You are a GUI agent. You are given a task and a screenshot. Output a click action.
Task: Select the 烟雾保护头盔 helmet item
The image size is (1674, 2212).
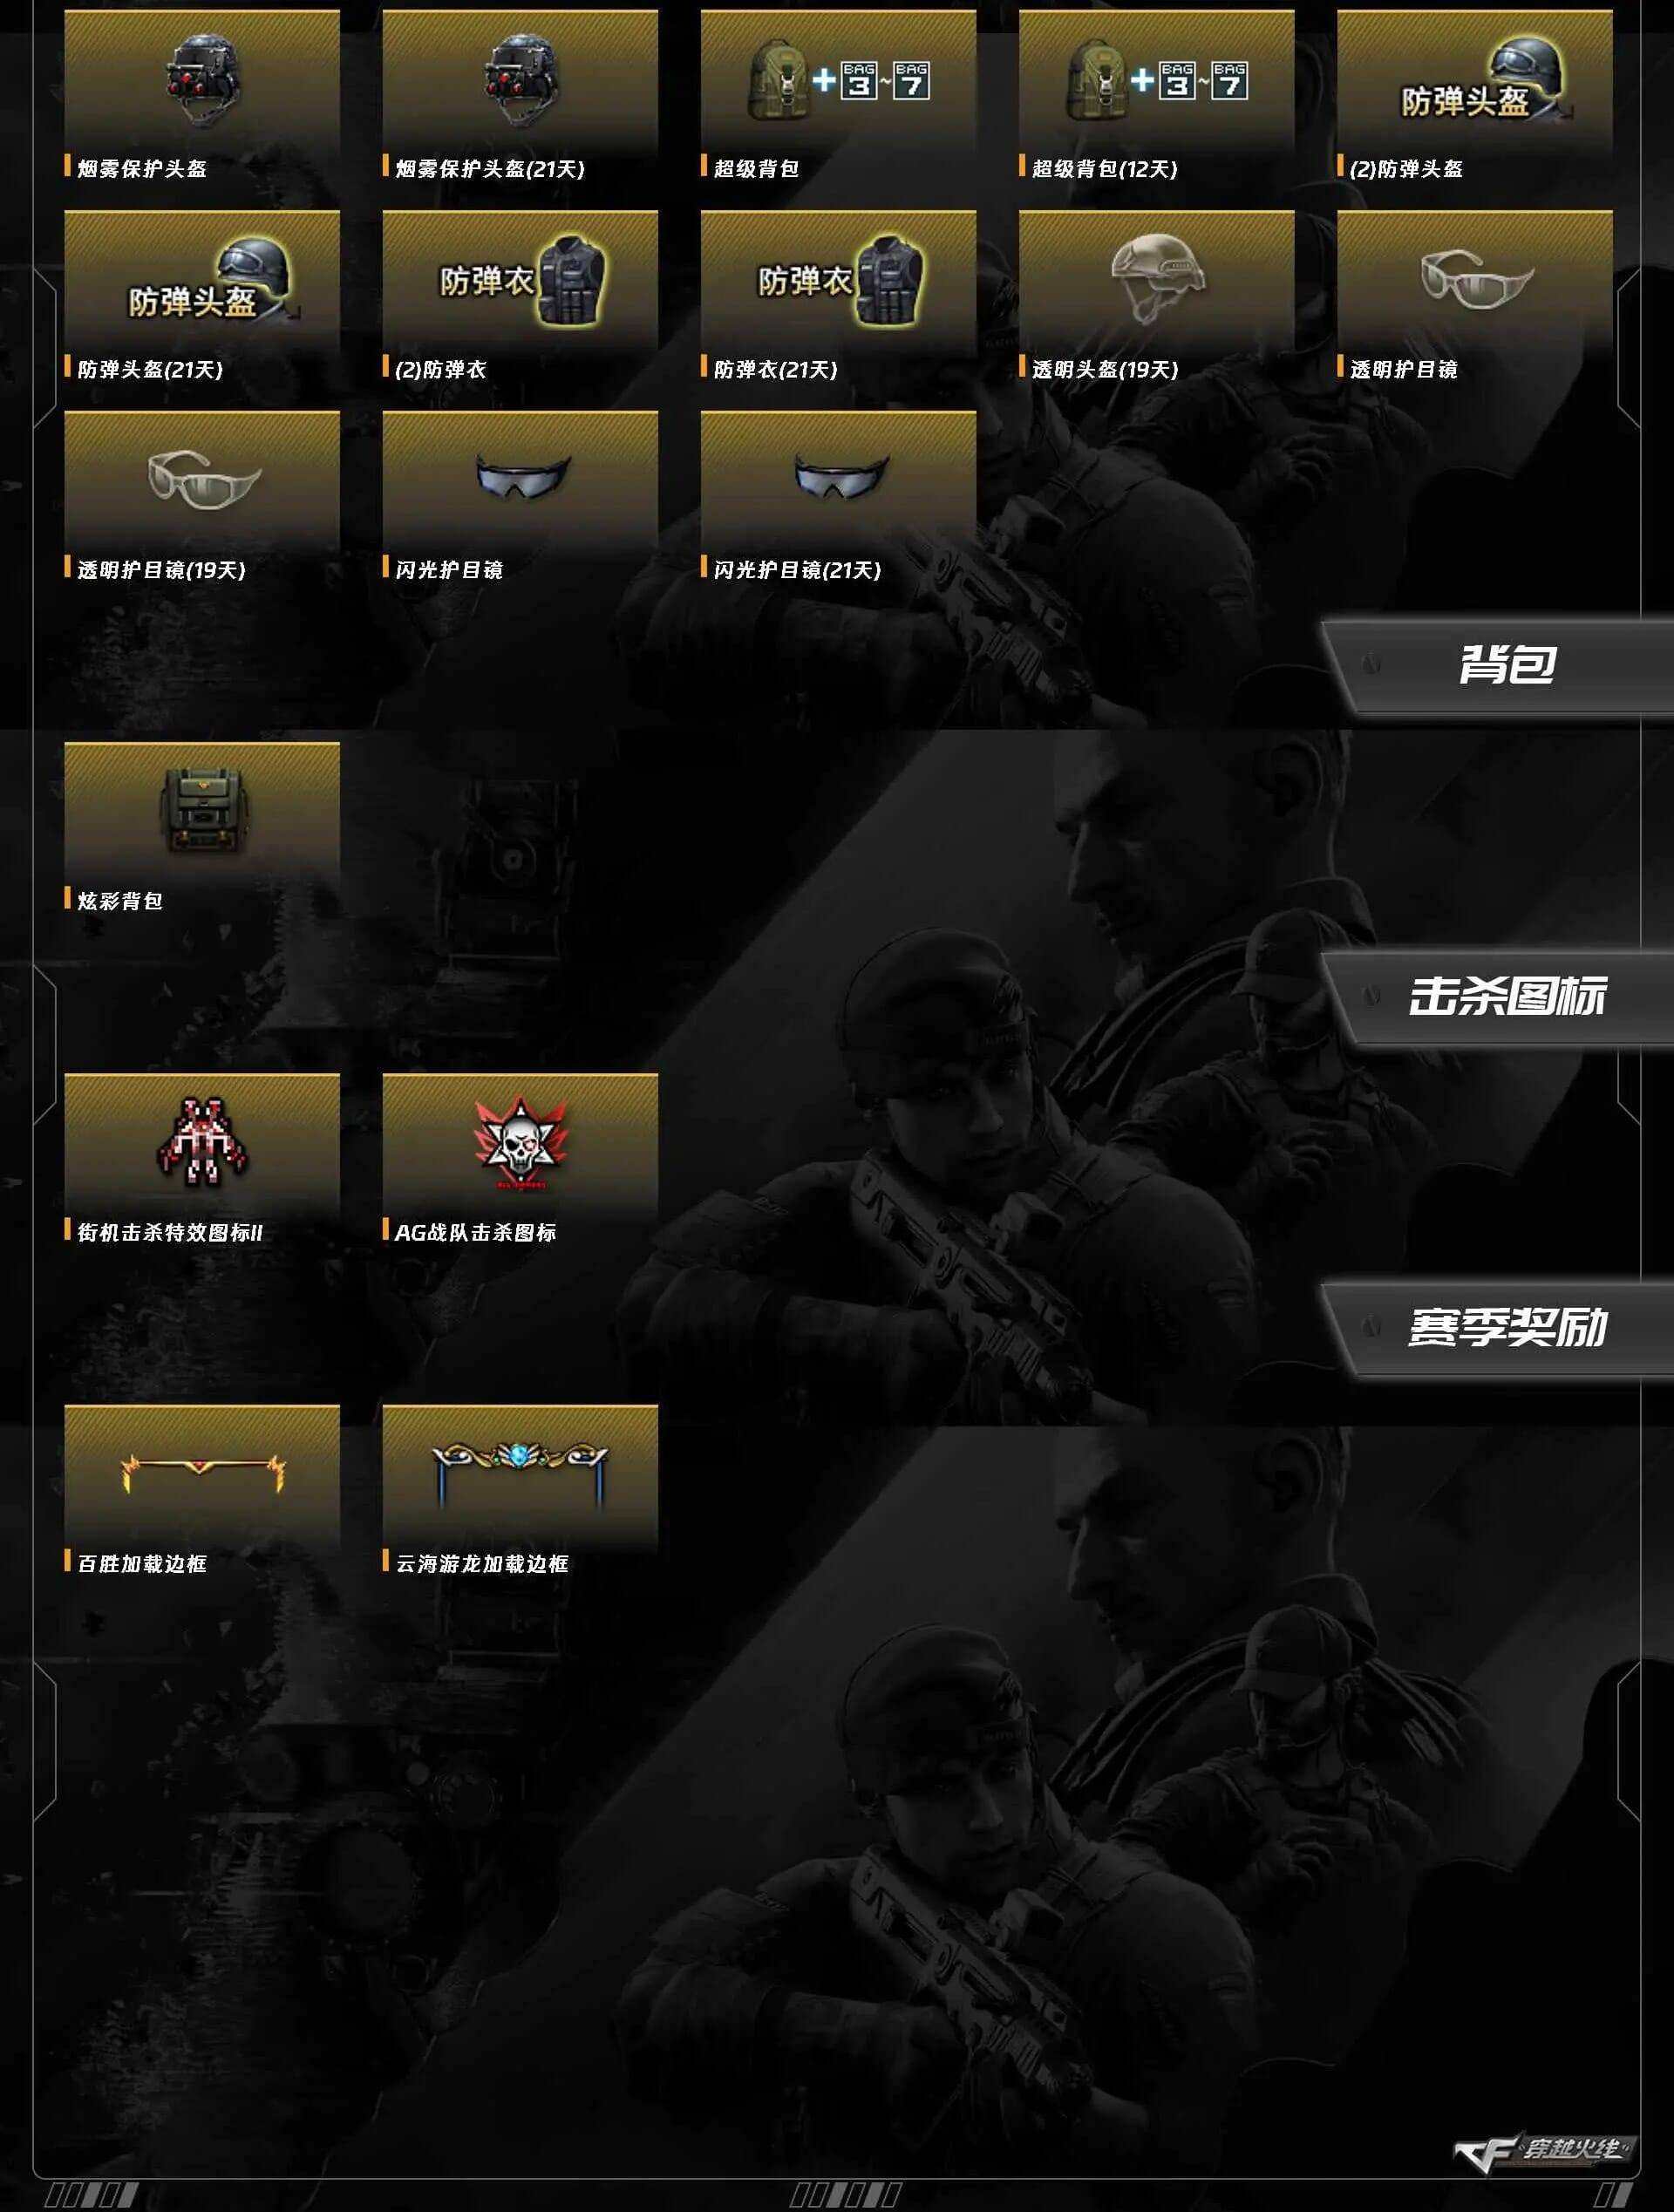(x=202, y=96)
